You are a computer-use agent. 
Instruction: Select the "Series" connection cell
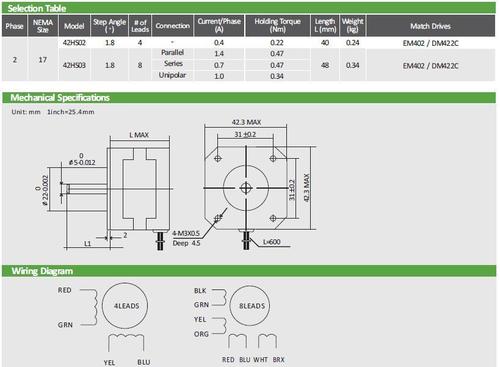point(173,64)
